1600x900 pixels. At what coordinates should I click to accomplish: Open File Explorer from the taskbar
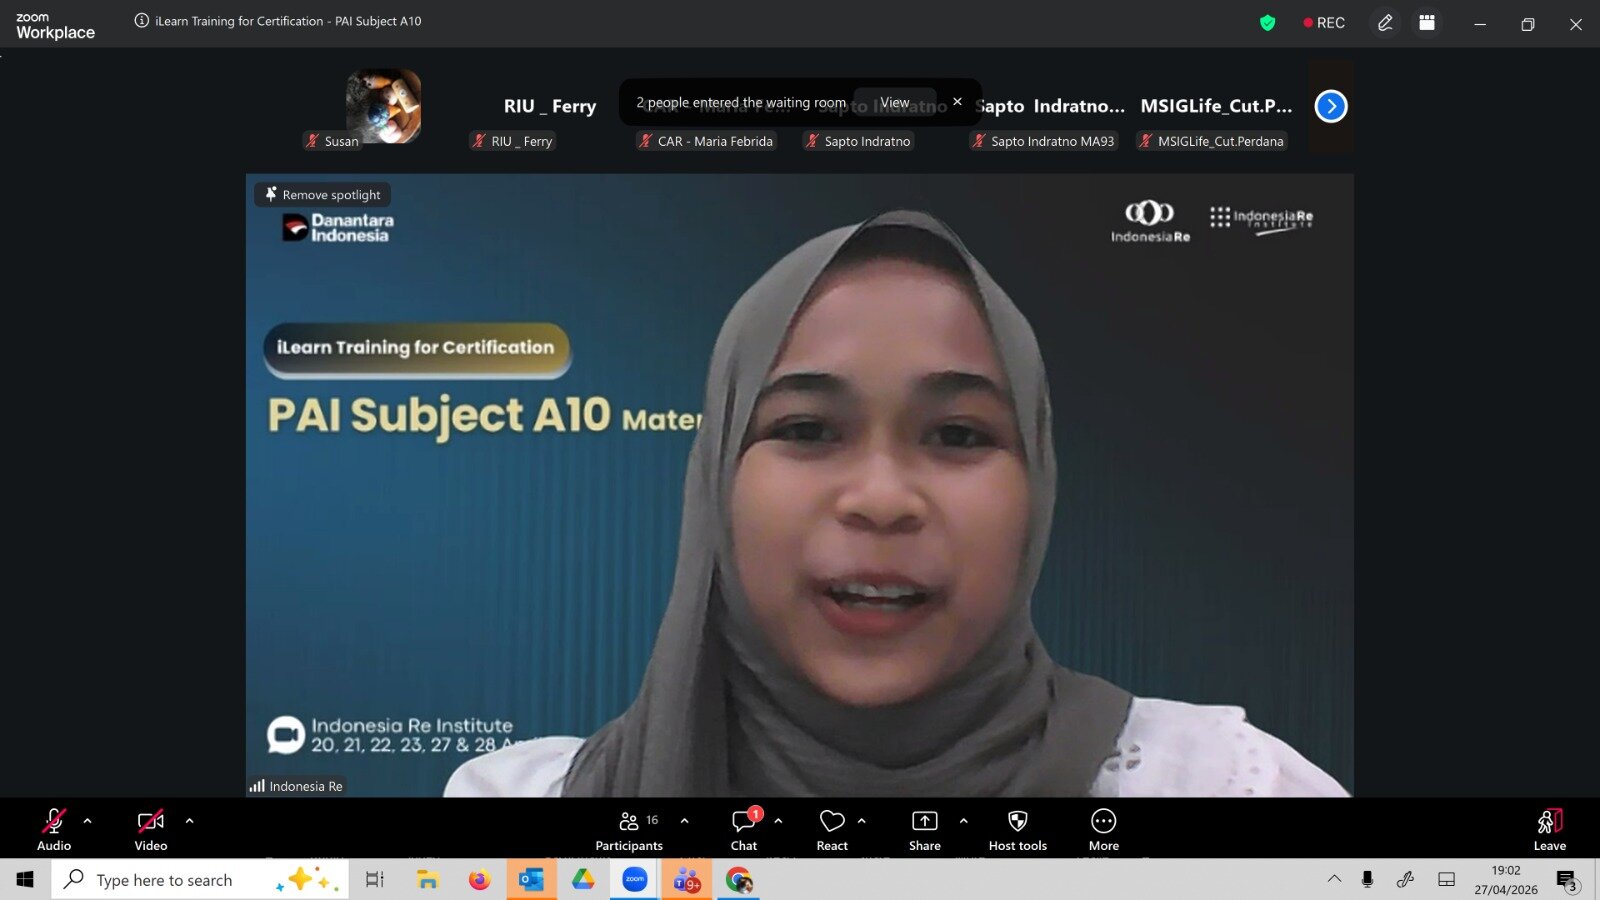click(428, 880)
